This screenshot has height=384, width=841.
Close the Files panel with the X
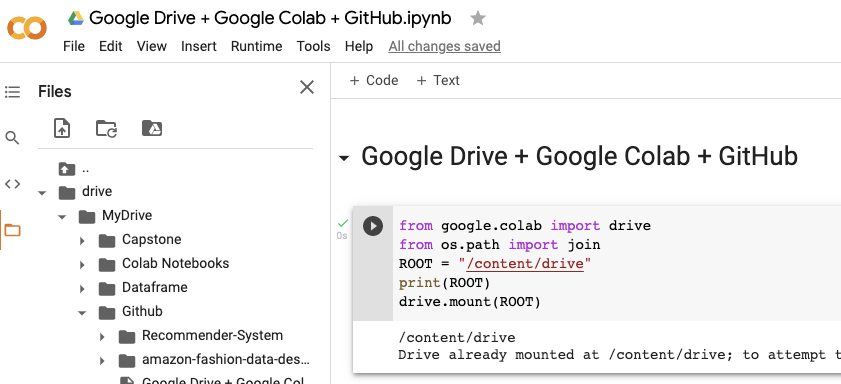(307, 87)
